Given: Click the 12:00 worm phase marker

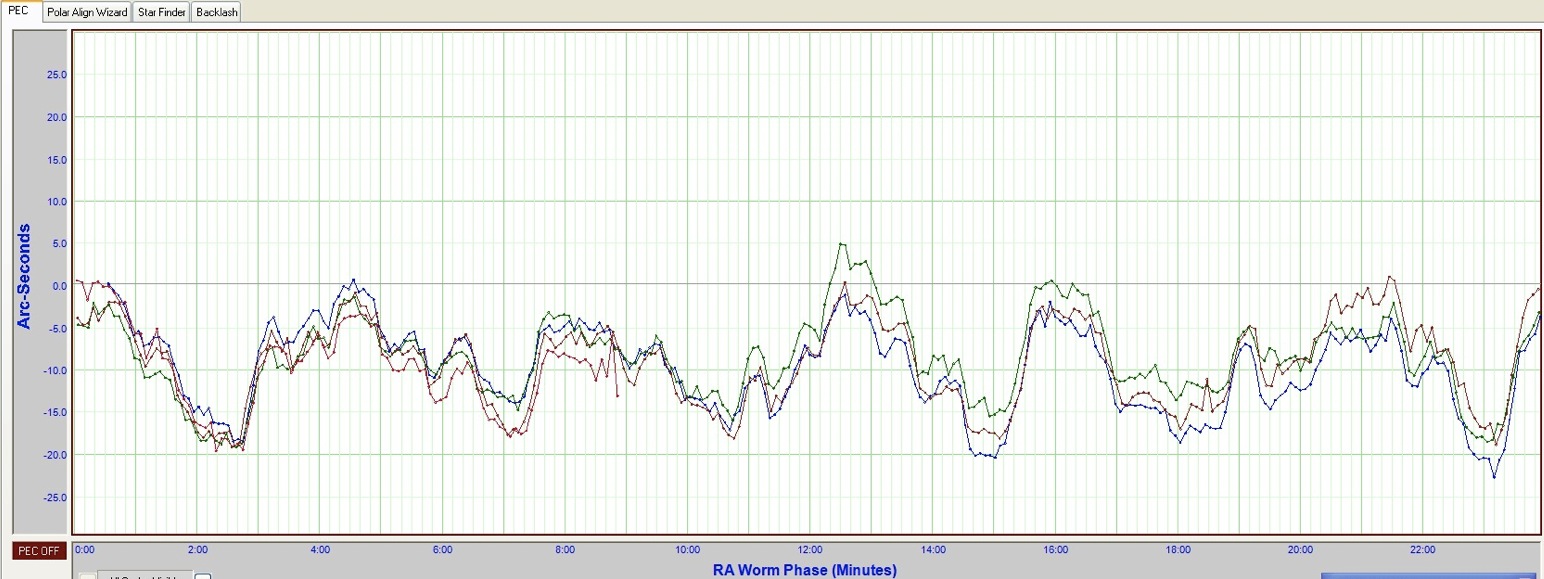Looking at the screenshot, I should [x=810, y=550].
